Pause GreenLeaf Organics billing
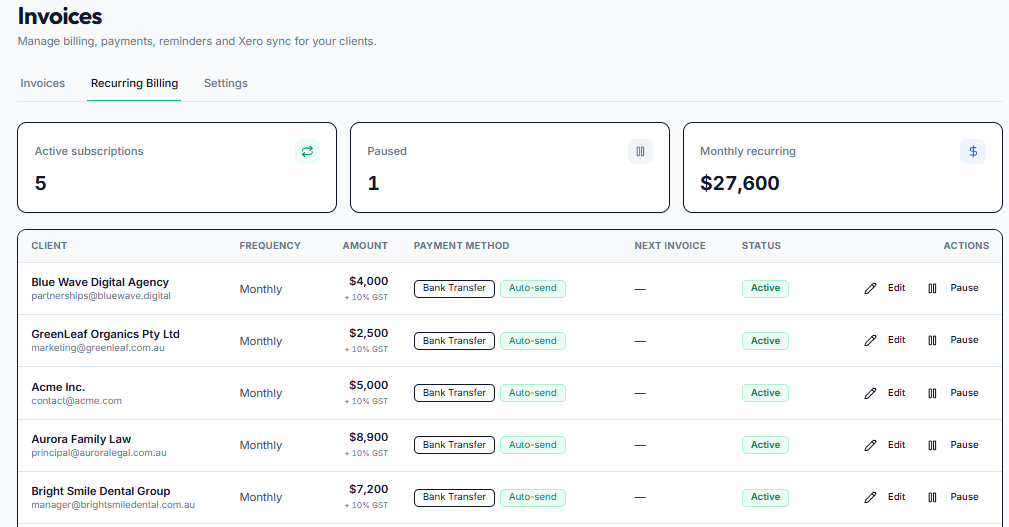Screen dimensions: 1009x527 [953, 340]
